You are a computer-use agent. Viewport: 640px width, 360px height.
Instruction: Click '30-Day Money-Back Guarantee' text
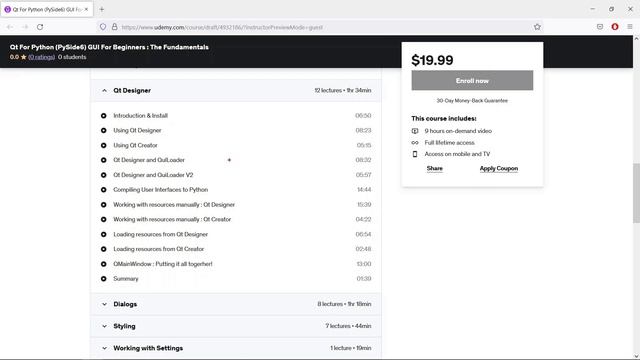point(472,101)
